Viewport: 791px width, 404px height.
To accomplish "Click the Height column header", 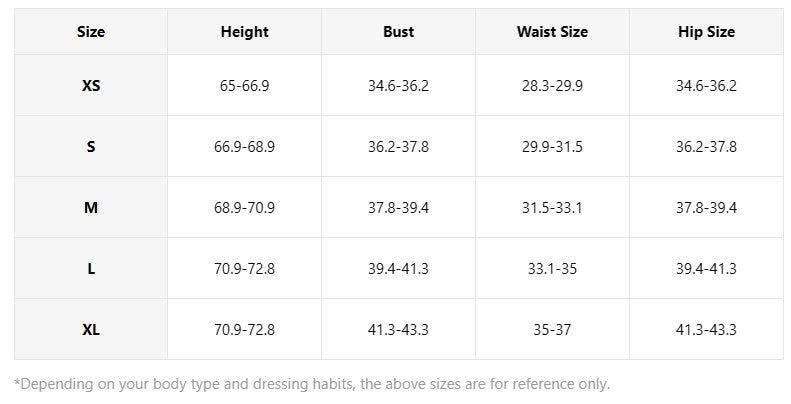I will pos(245,32).
